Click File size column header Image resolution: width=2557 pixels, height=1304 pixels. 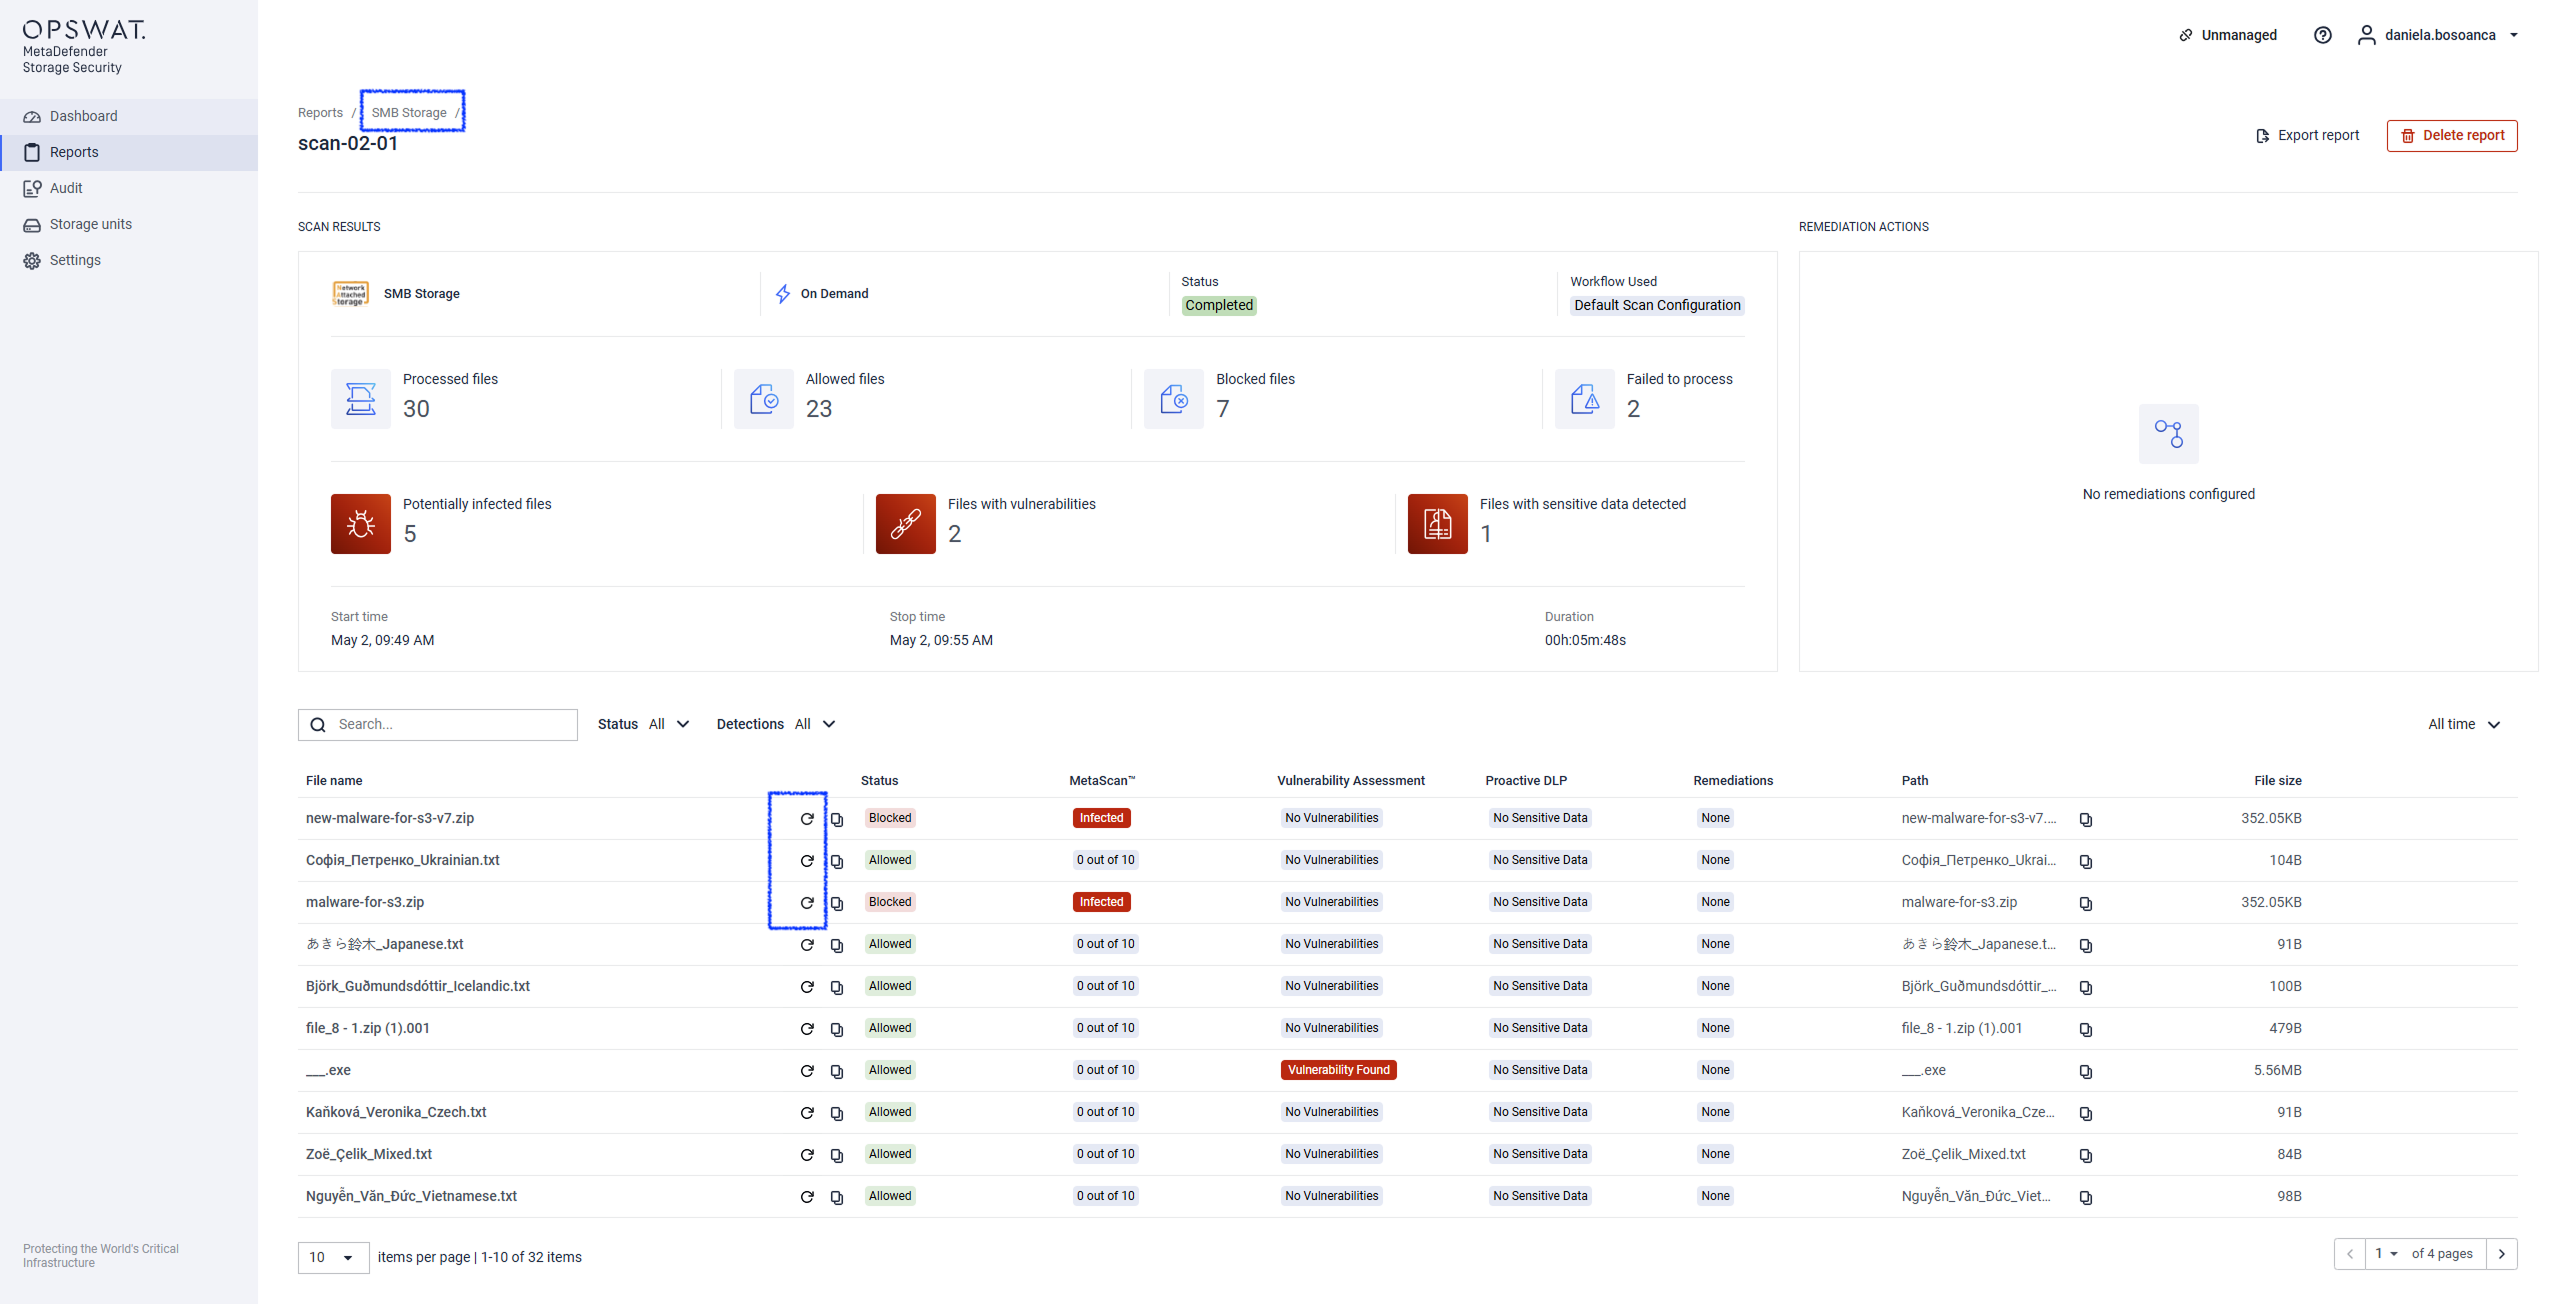coord(2277,781)
